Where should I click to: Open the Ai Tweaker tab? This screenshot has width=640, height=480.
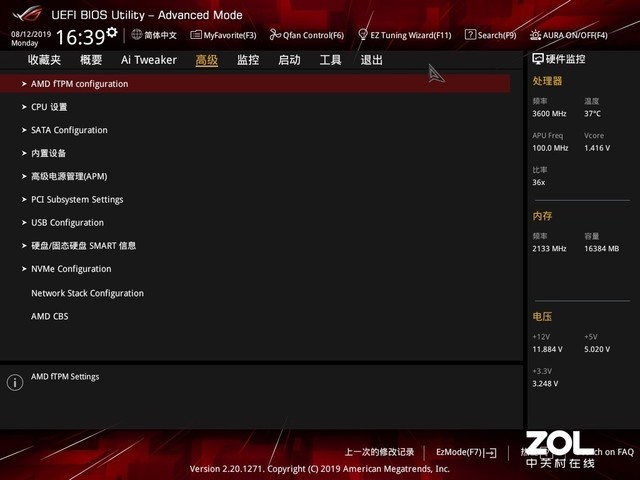click(x=149, y=60)
